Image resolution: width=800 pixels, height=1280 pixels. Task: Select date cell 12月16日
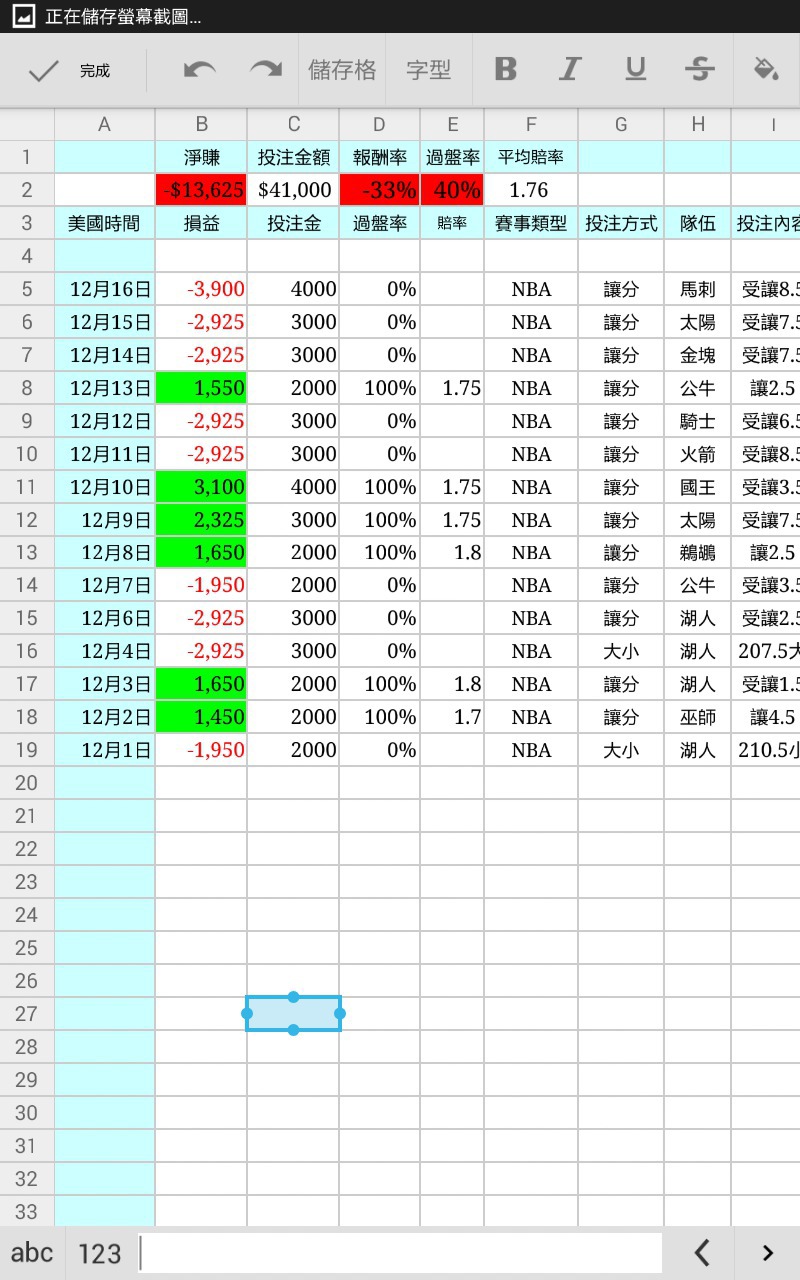click(104, 289)
